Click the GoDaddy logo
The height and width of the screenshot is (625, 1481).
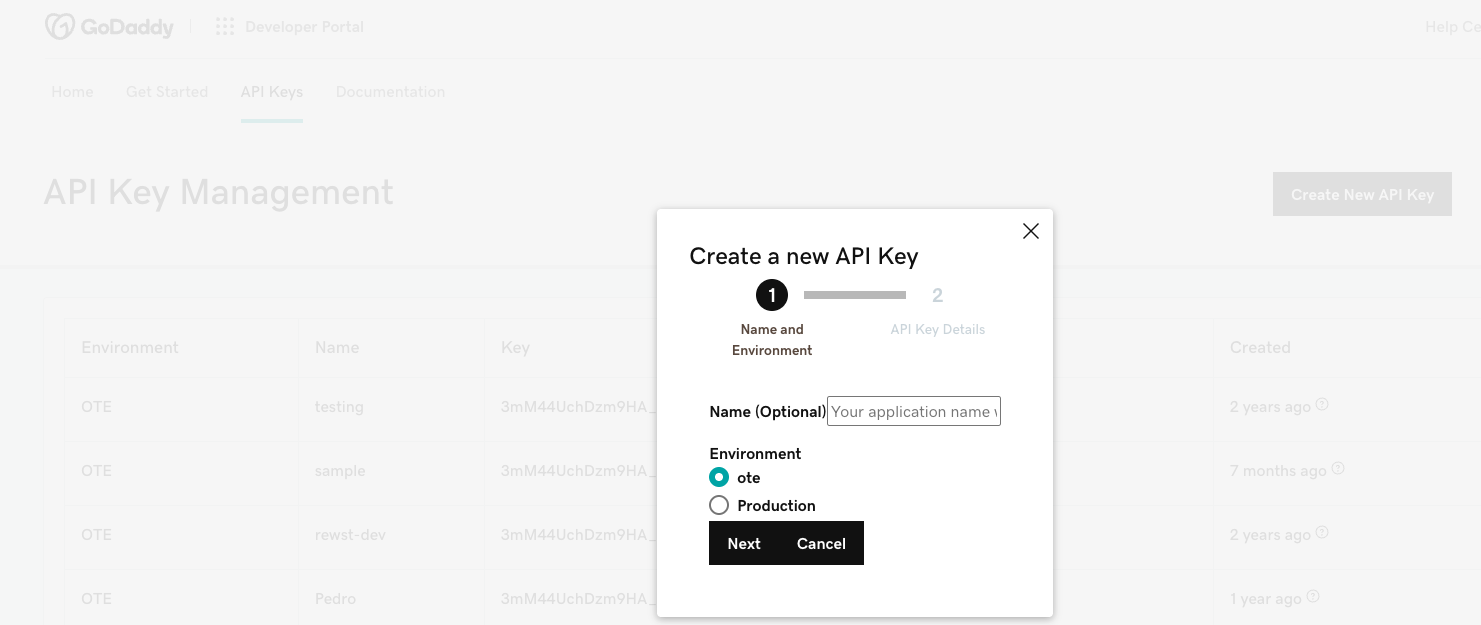pos(109,27)
